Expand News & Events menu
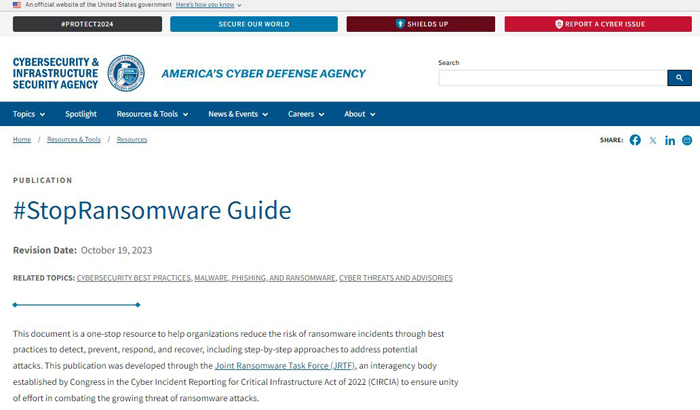Viewport: 700px width, 410px height. (238, 114)
